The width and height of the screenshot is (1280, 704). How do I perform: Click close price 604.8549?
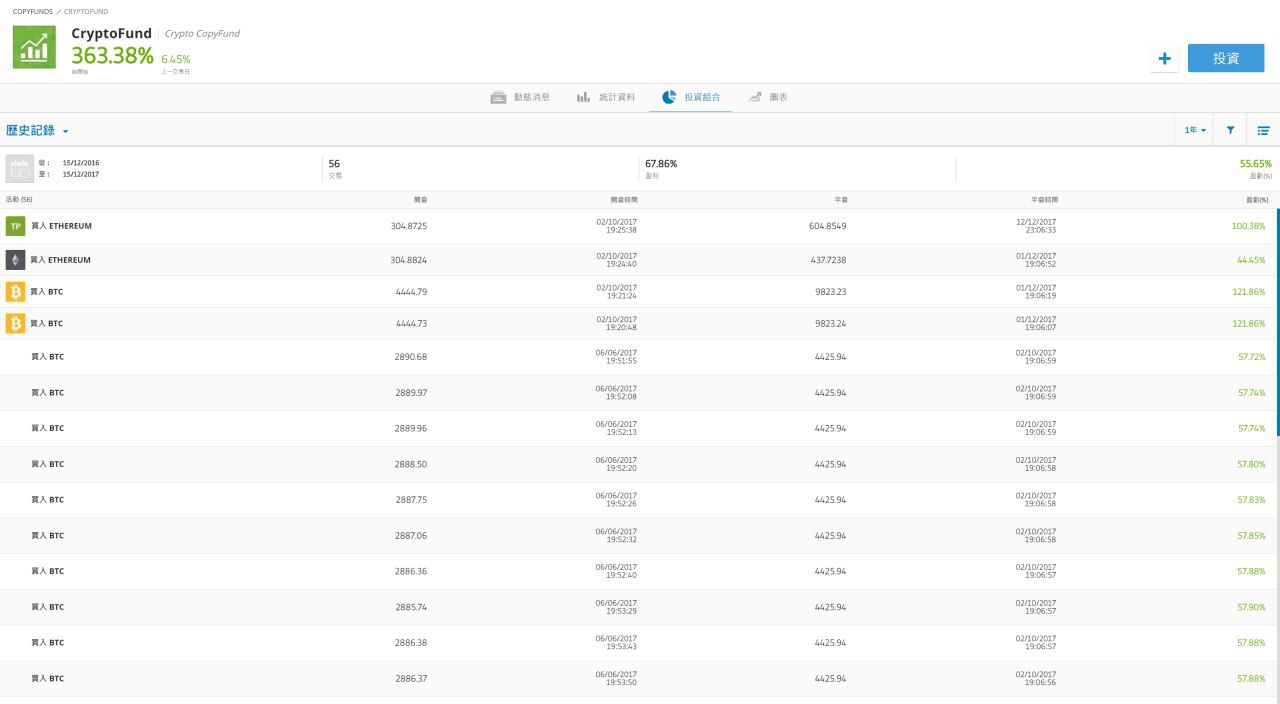tap(827, 226)
